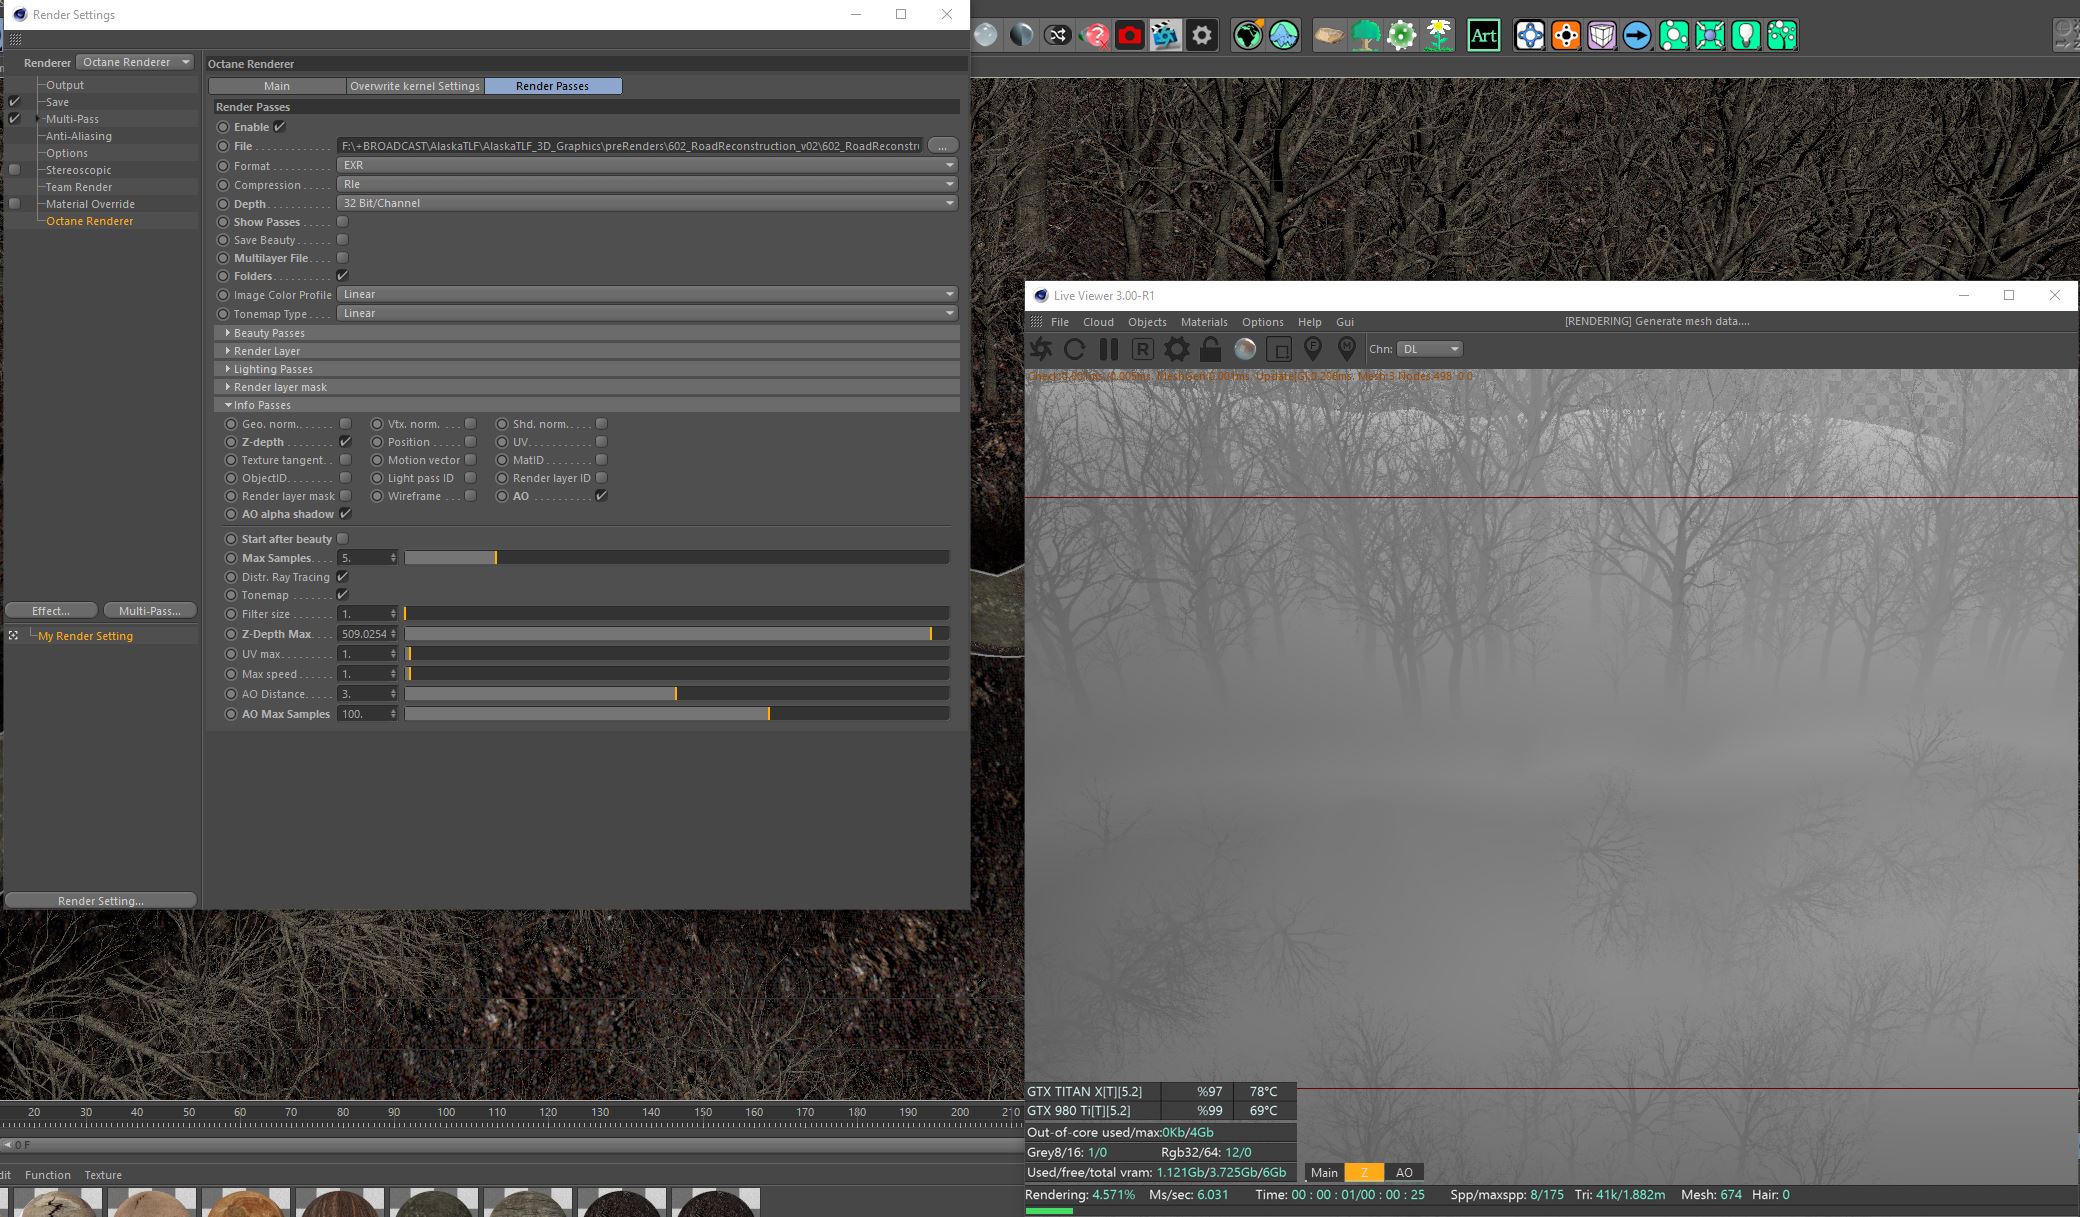Select the focus picker F pin icon
The width and height of the screenshot is (2080, 1217).
pos(1313,349)
